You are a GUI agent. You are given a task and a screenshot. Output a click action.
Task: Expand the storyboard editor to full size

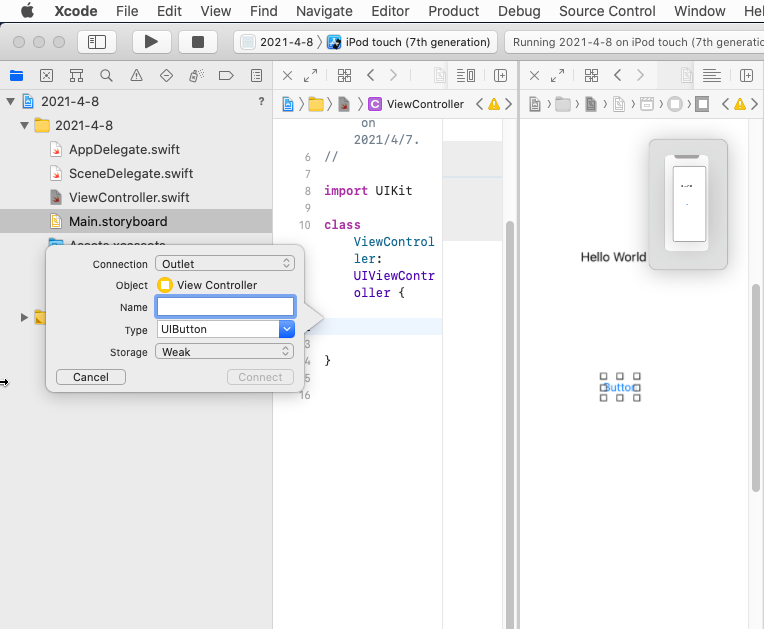point(557,76)
